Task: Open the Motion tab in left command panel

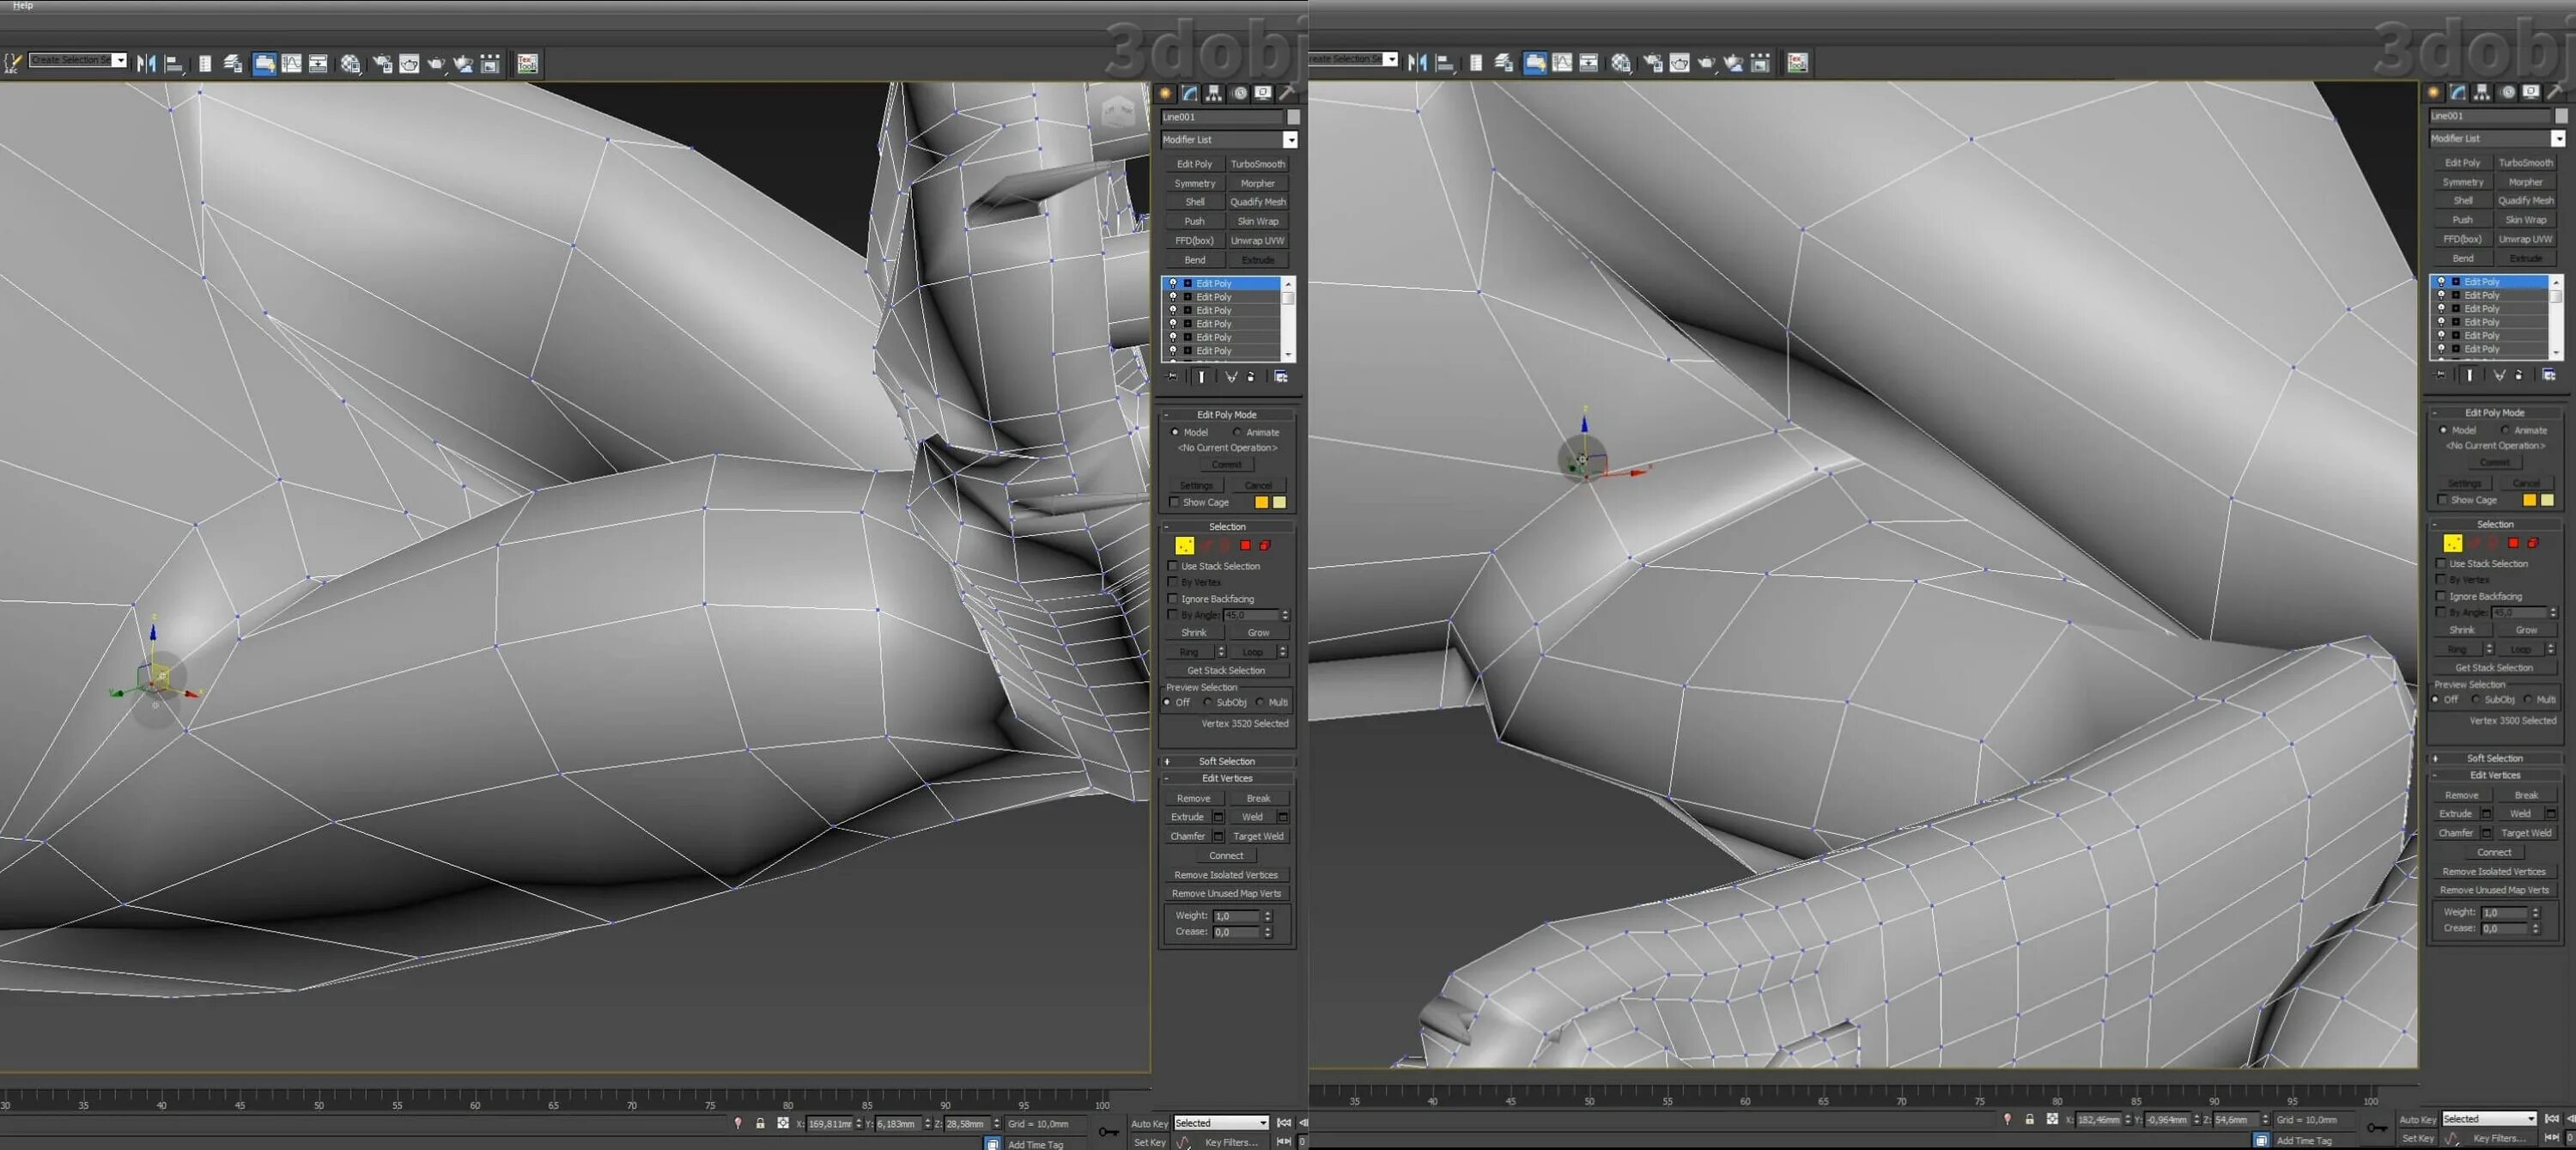Action: [1239, 93]
